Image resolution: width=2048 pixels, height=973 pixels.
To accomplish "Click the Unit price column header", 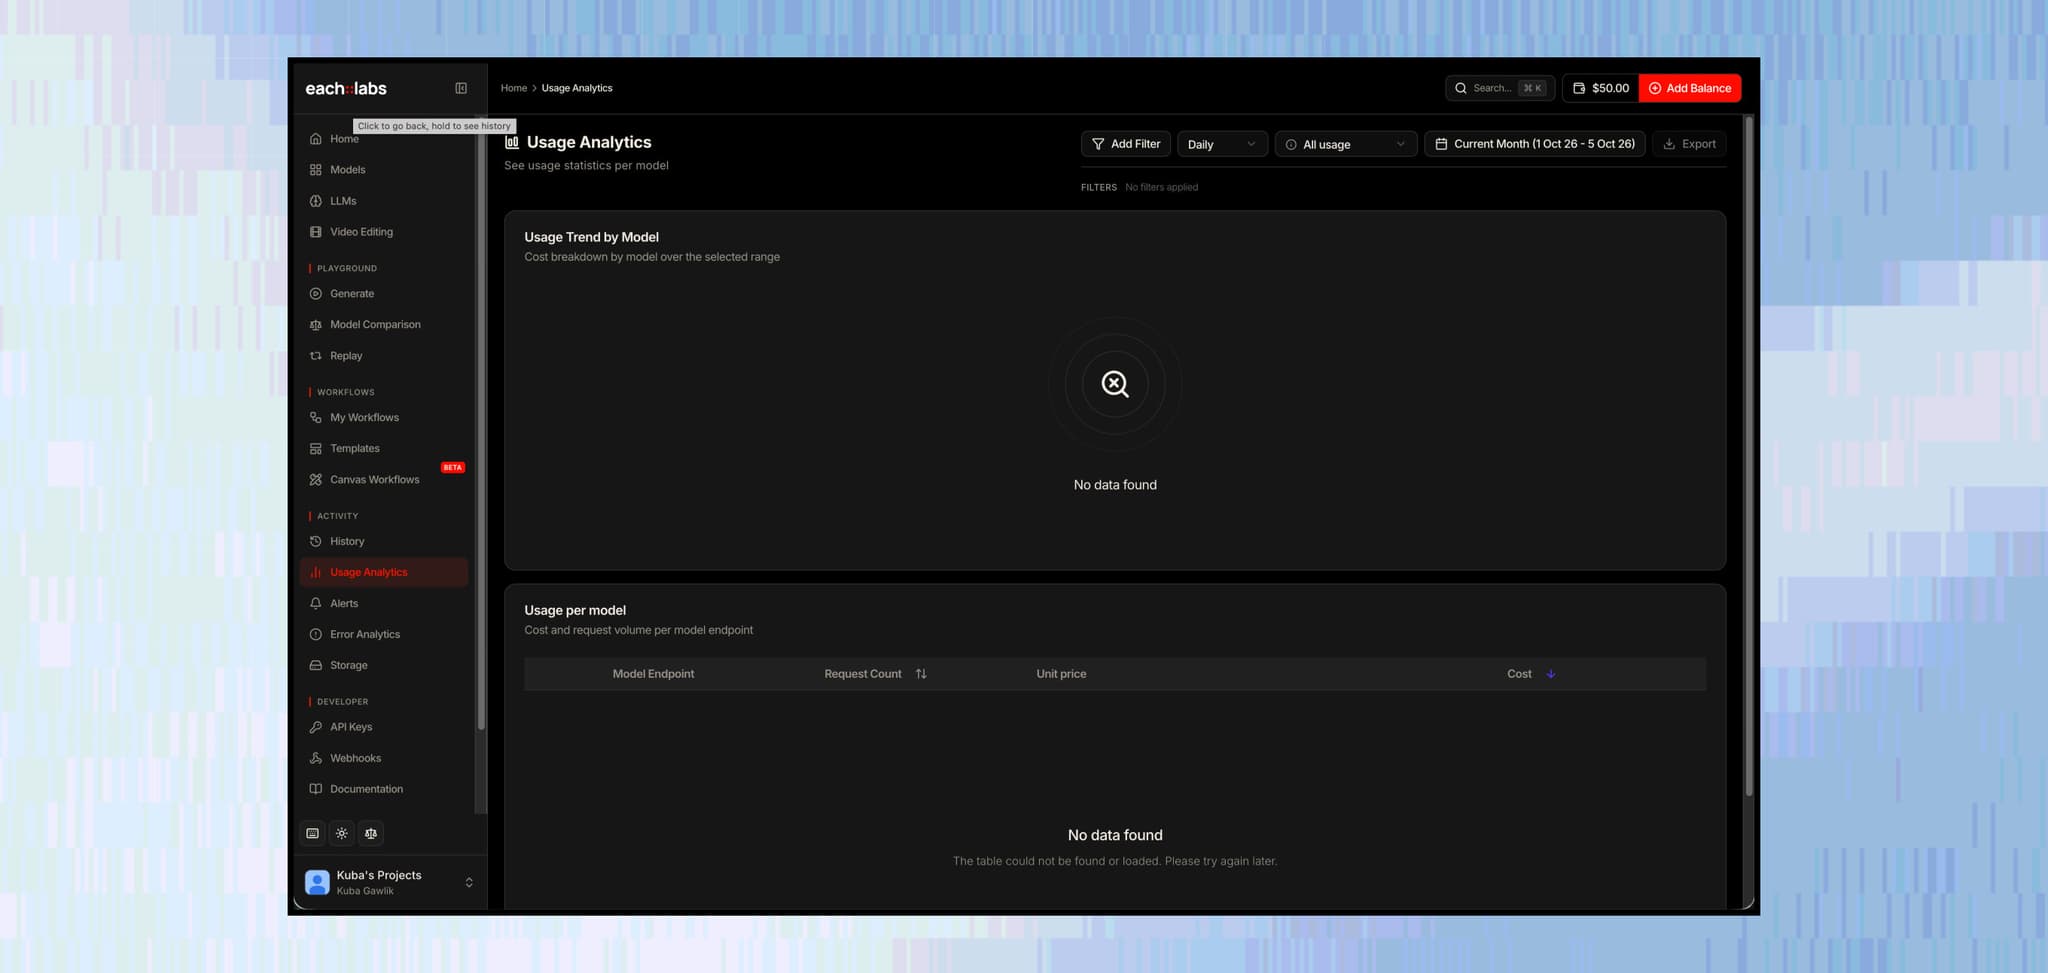I will 1061,674.
